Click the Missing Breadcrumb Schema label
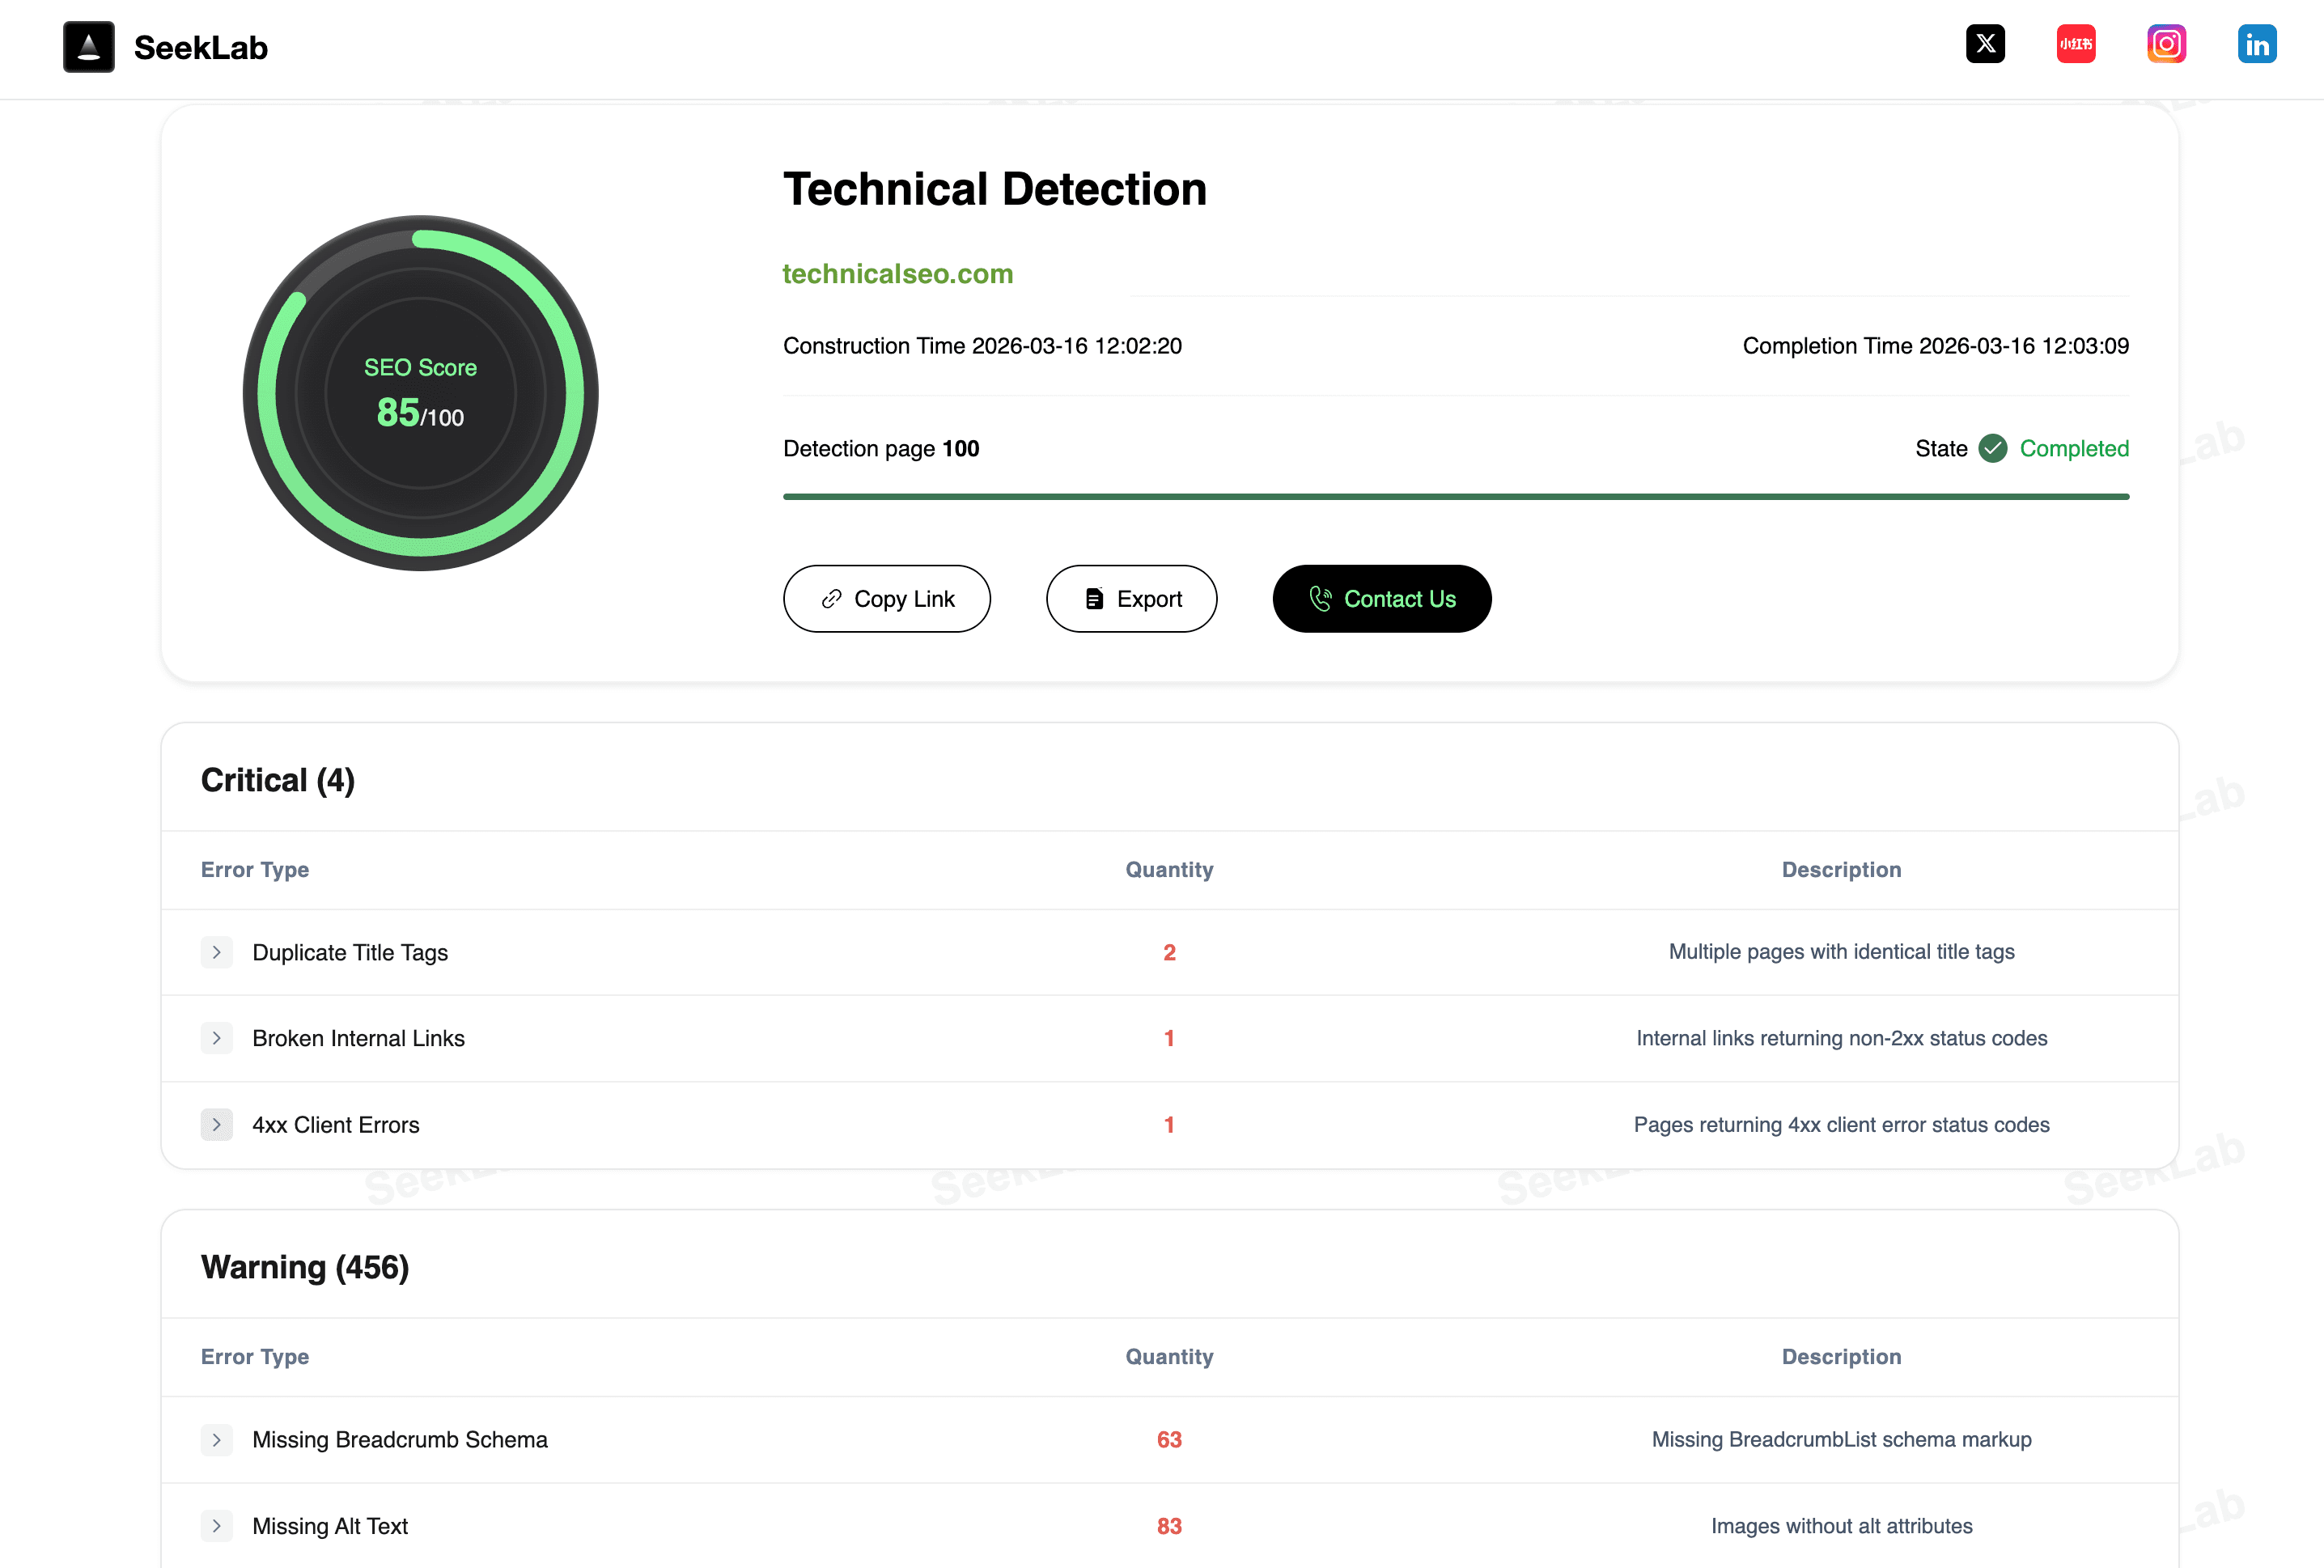This screenshot has height=1568, width=2324. [400, 1440]
